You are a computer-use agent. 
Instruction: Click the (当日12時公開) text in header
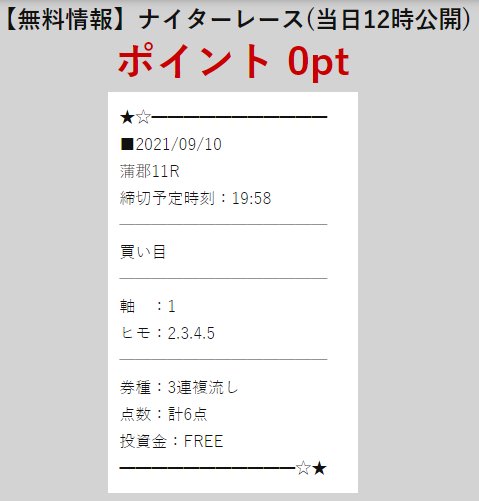(x=389, y=19)
